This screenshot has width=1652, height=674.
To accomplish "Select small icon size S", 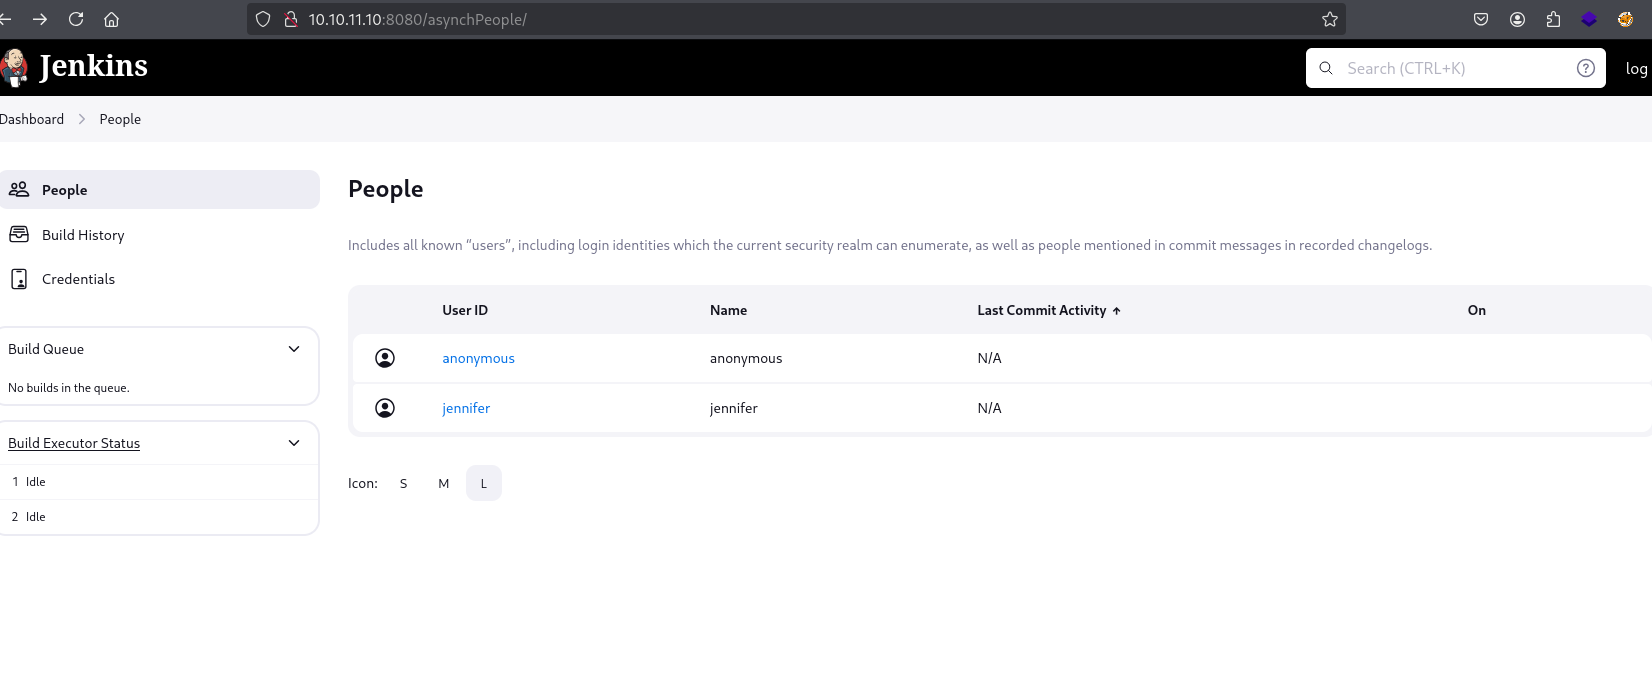I will click(404, 483).
